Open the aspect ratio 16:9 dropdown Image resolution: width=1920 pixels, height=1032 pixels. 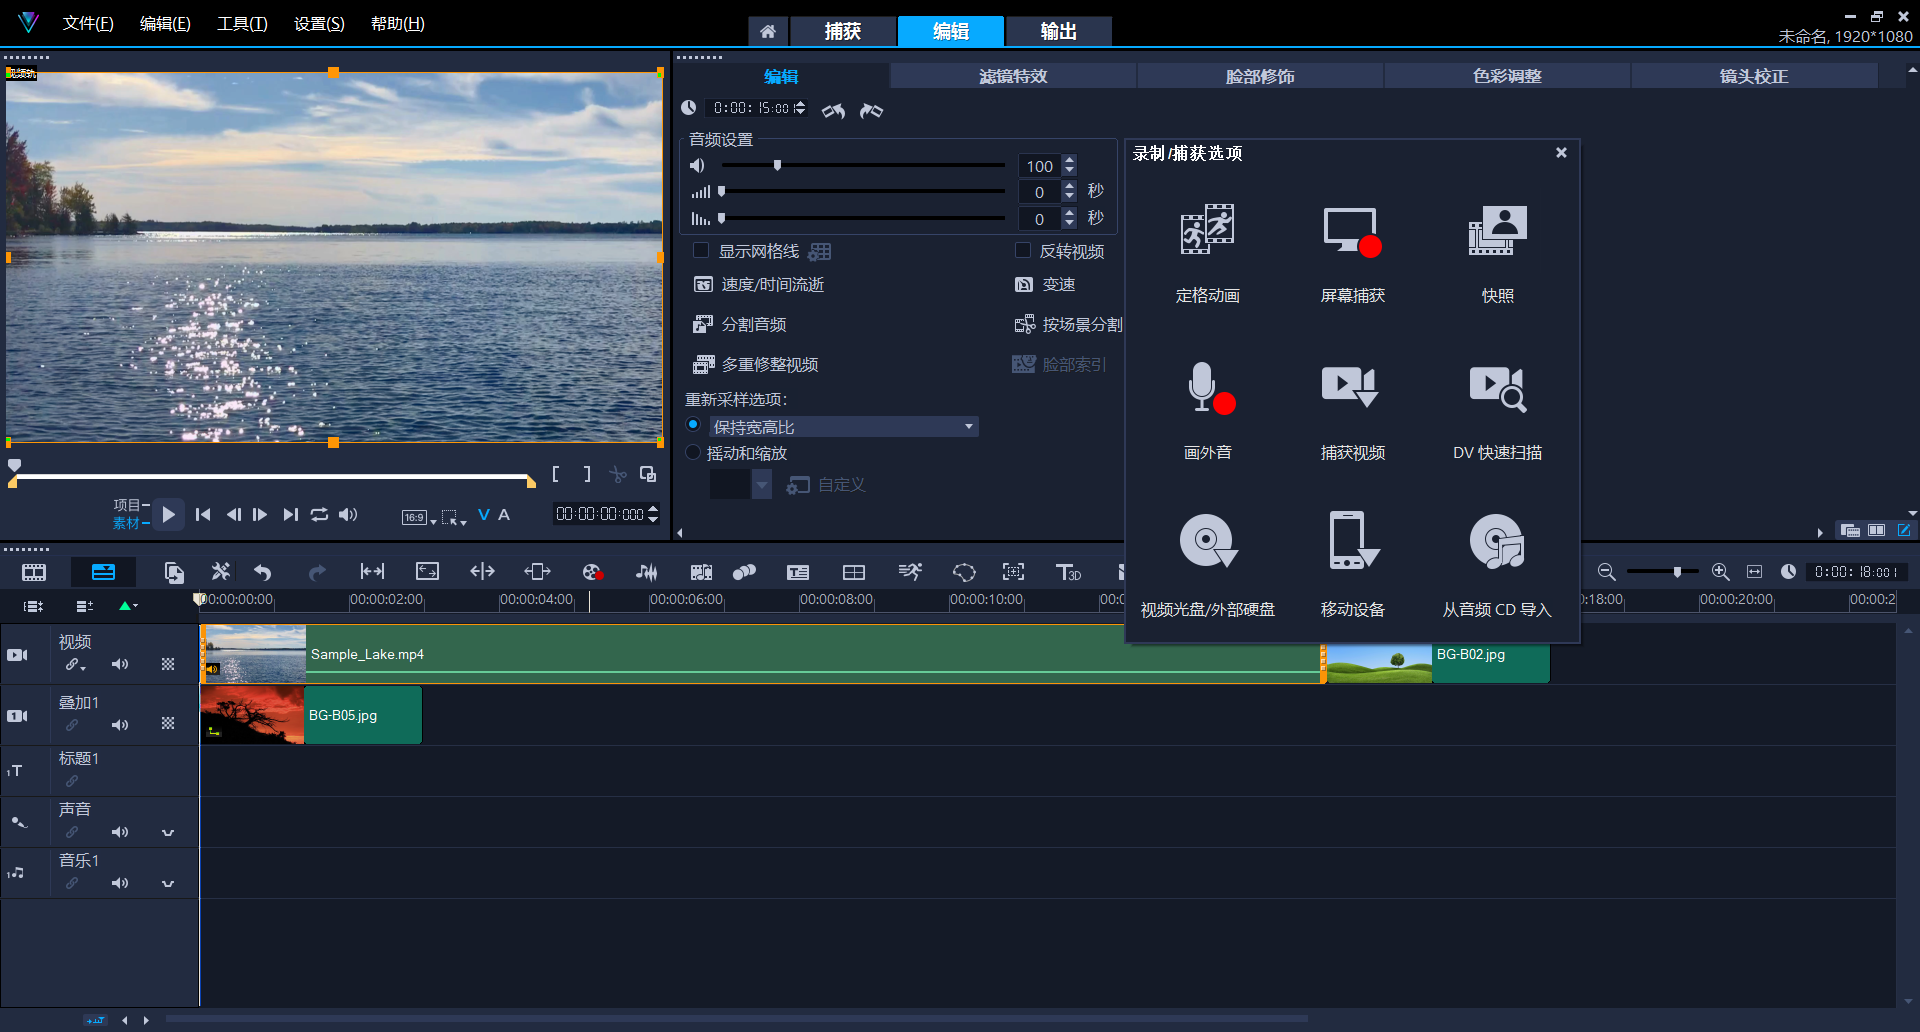pos(419,517)
